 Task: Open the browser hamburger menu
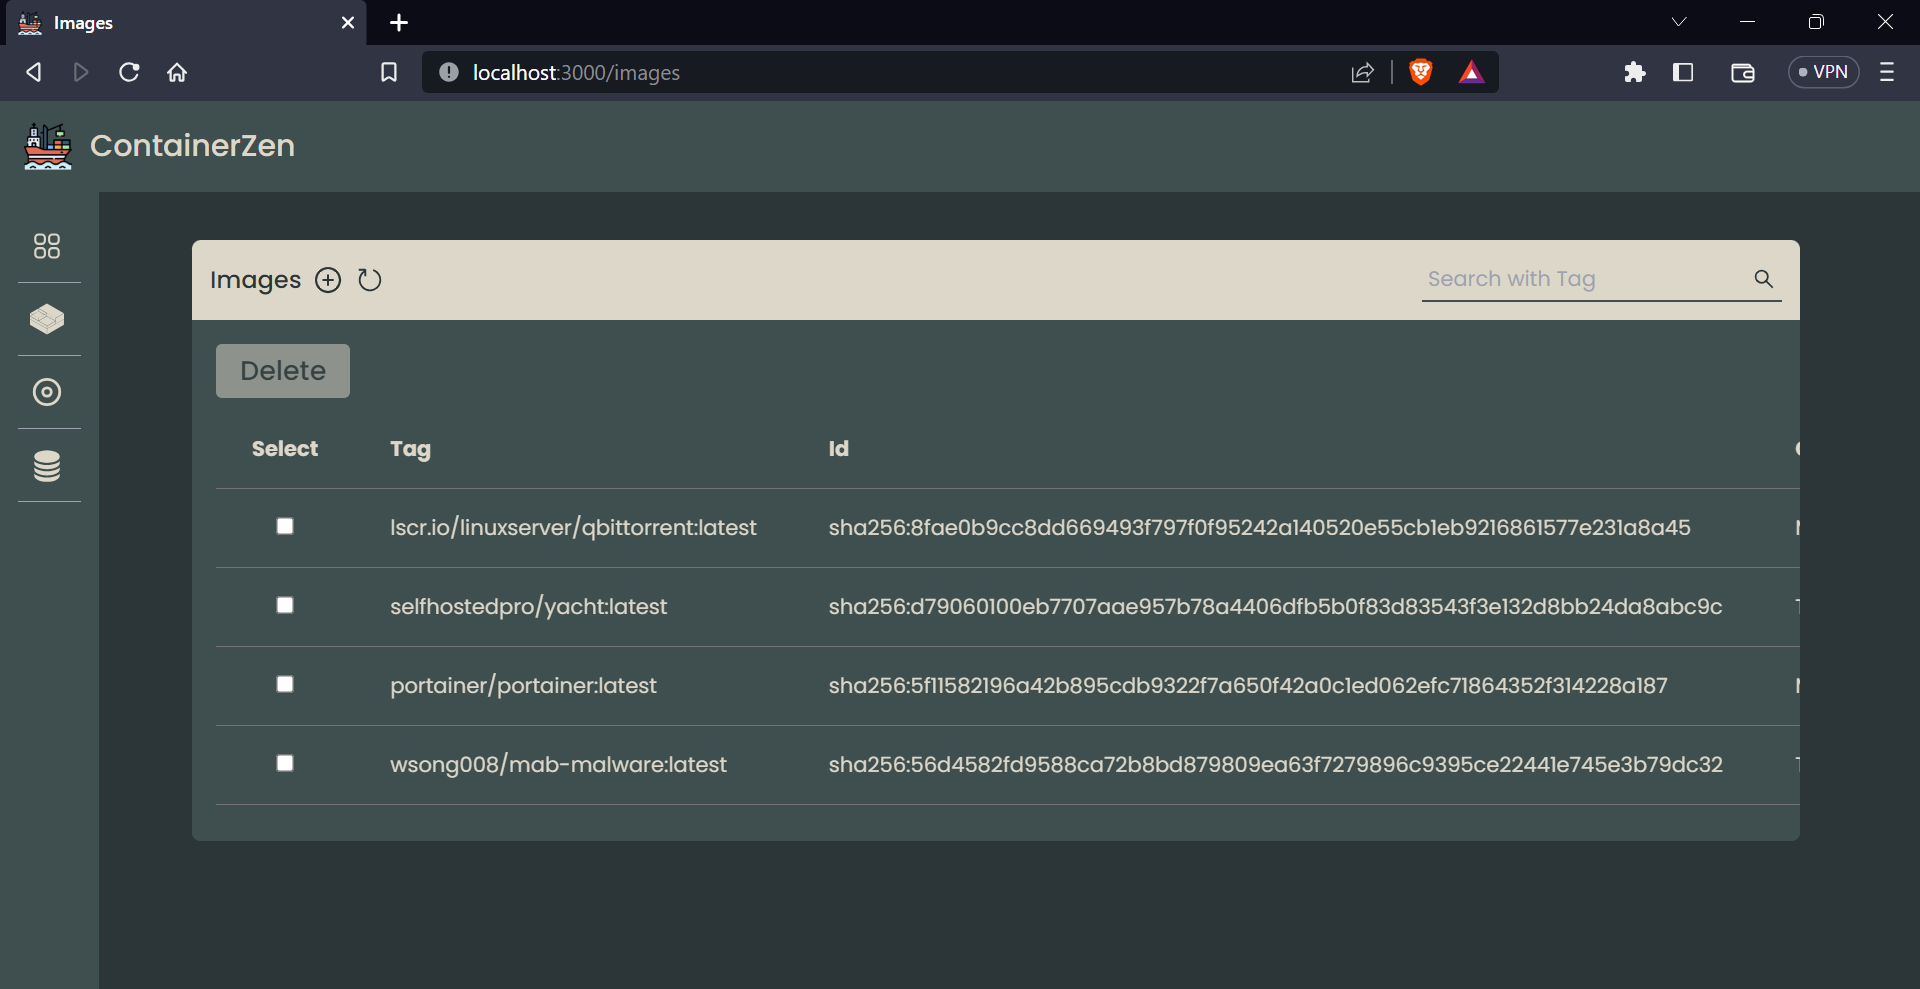[1887, 72]
